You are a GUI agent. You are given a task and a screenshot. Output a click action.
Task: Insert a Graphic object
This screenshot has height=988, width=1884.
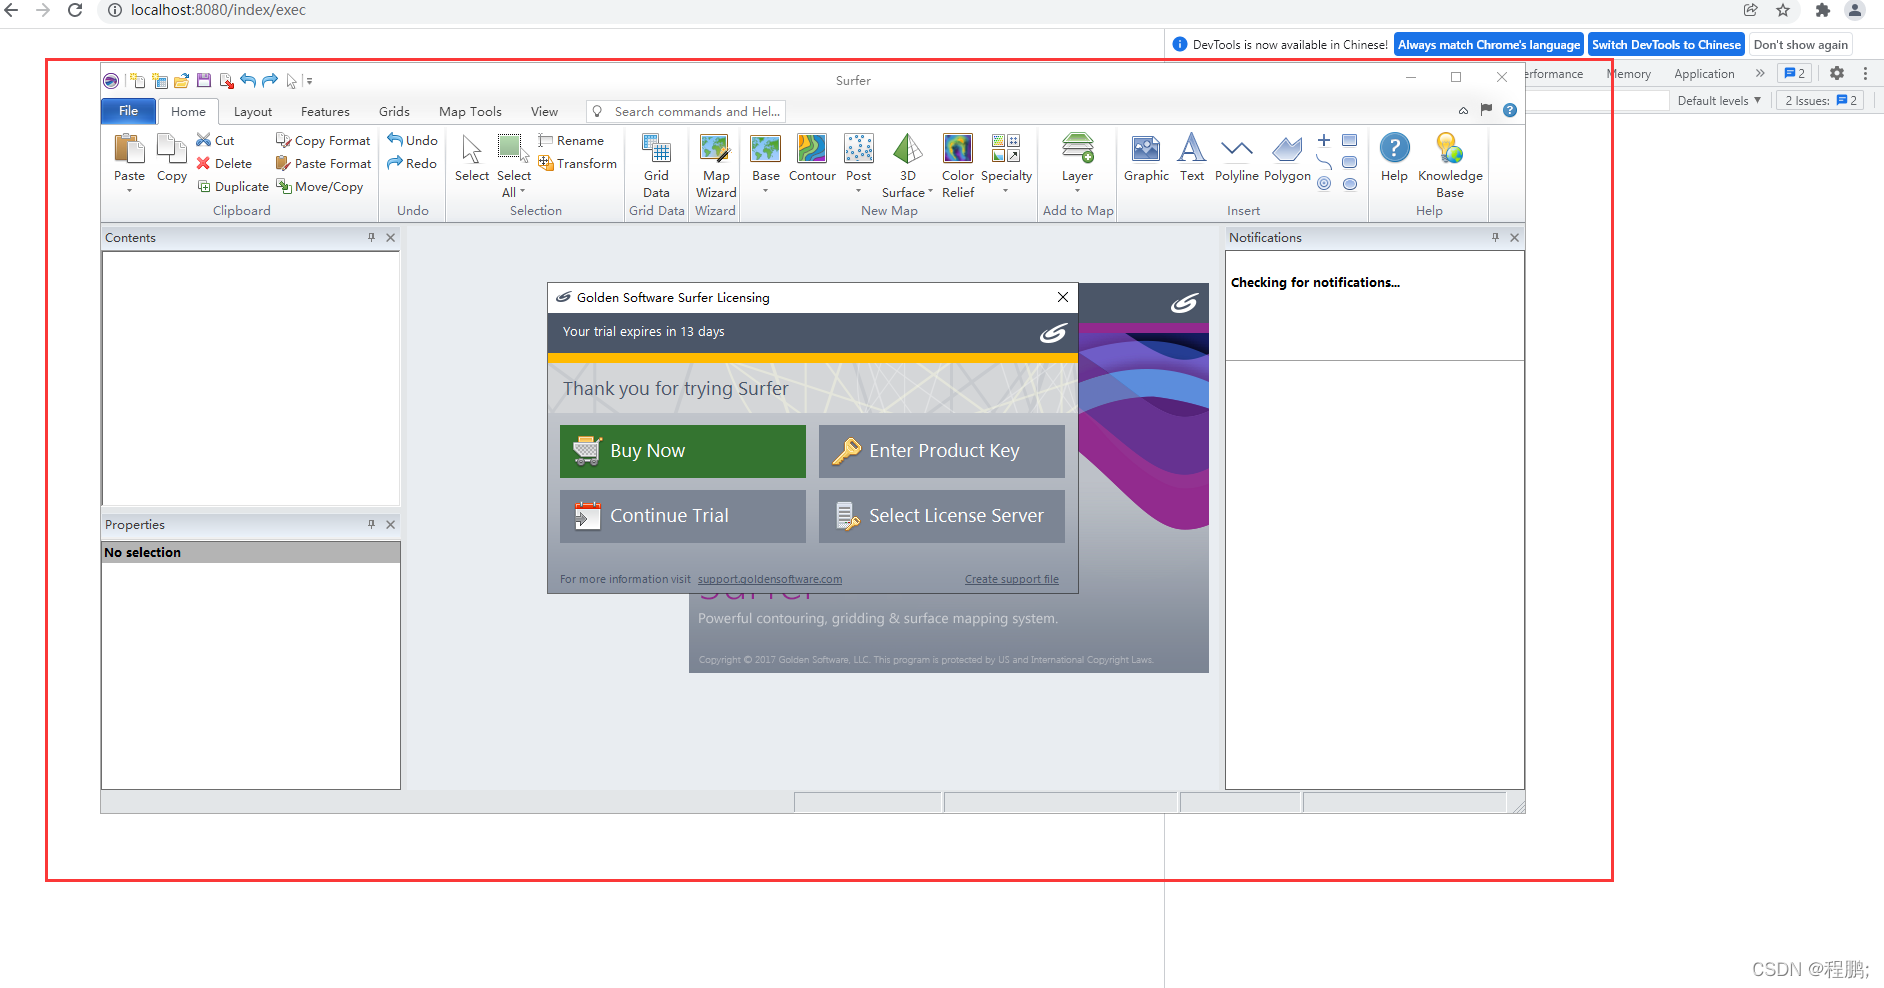pos(1146,158)
